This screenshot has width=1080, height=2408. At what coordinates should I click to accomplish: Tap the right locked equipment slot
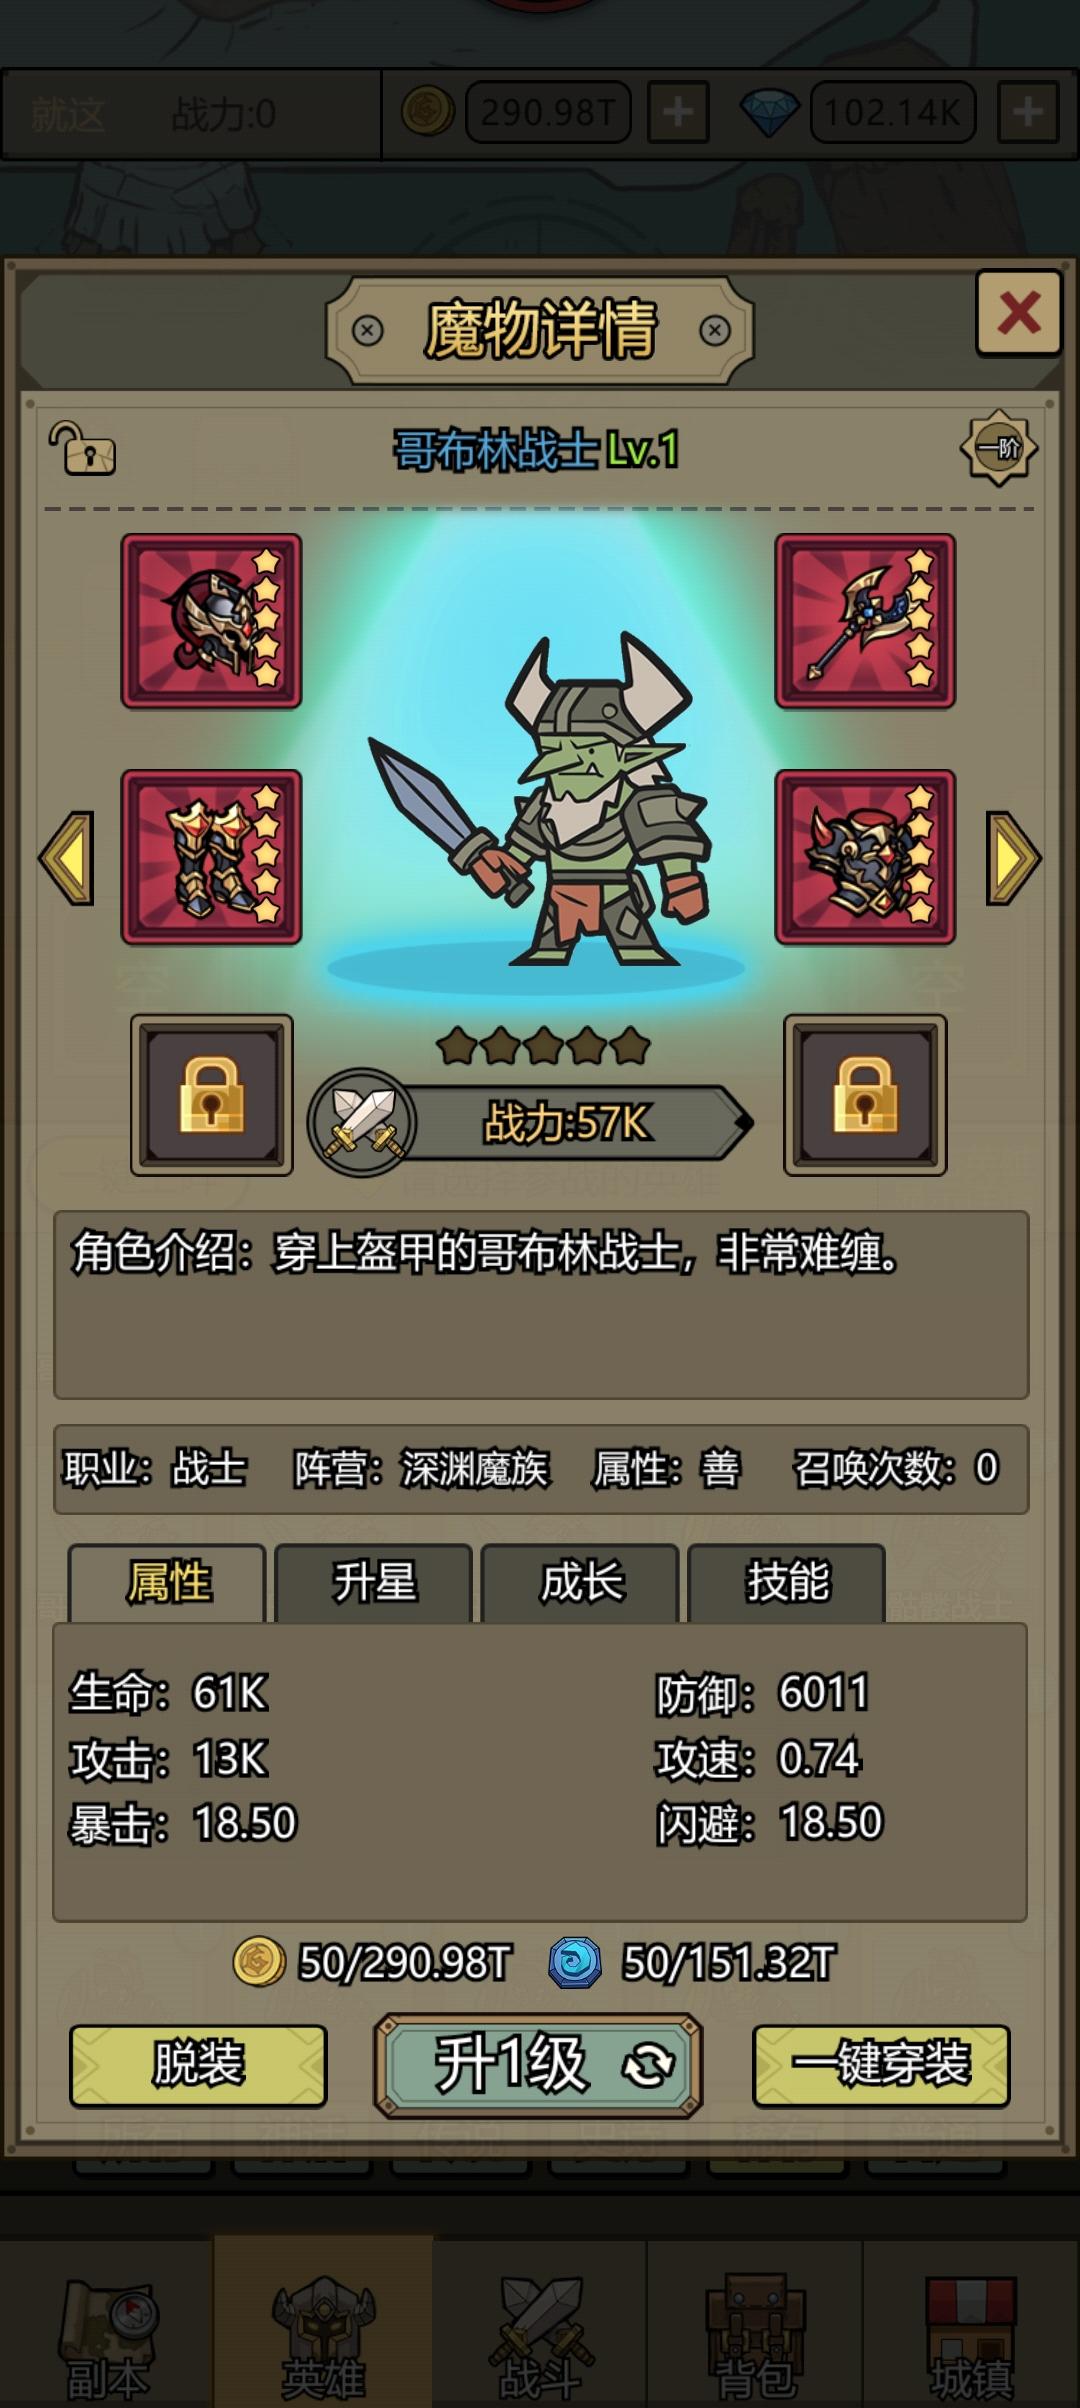[865, 1095]
